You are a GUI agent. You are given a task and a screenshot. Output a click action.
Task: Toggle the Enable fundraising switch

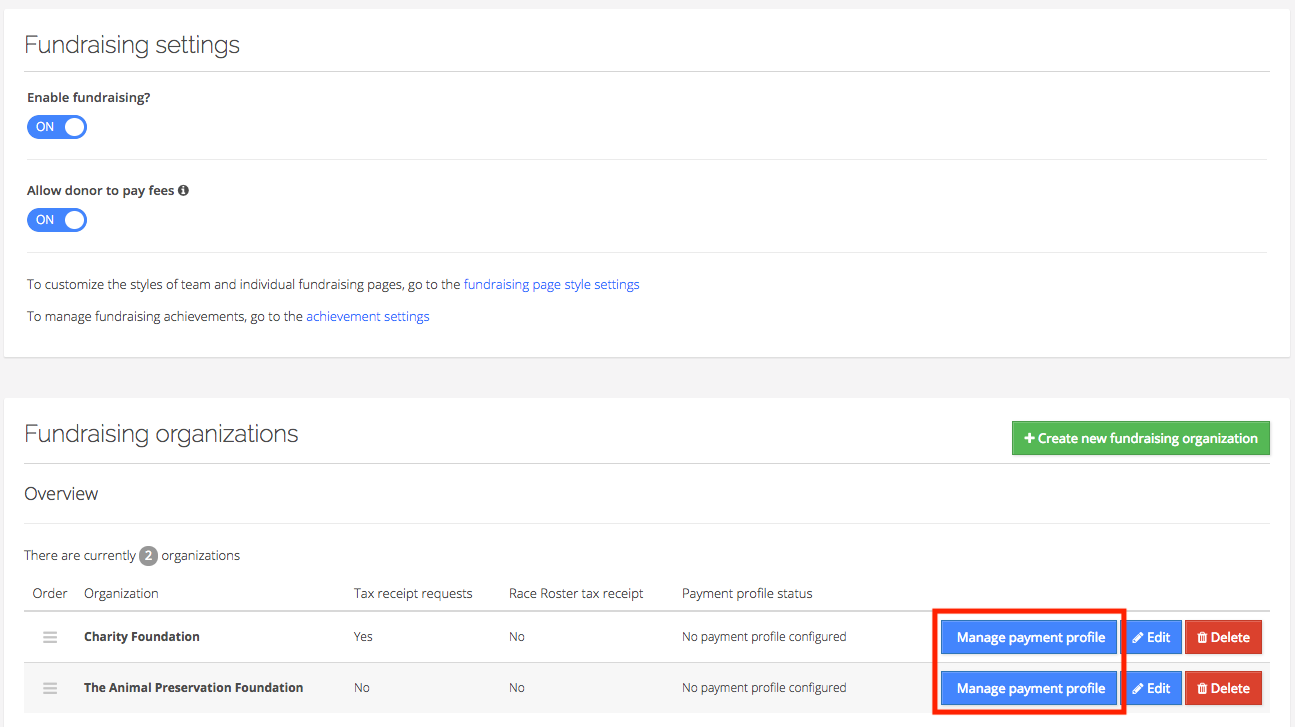coord(57,127)
